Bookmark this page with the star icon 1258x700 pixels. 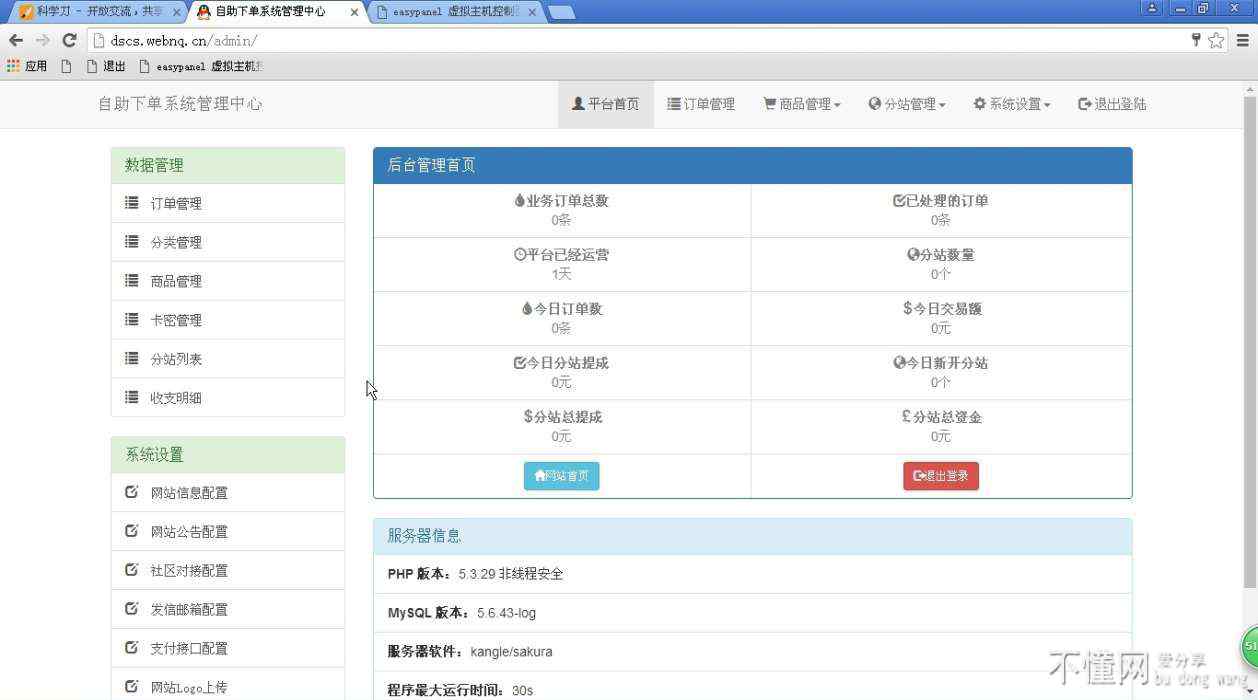[x=1216, y=40]
